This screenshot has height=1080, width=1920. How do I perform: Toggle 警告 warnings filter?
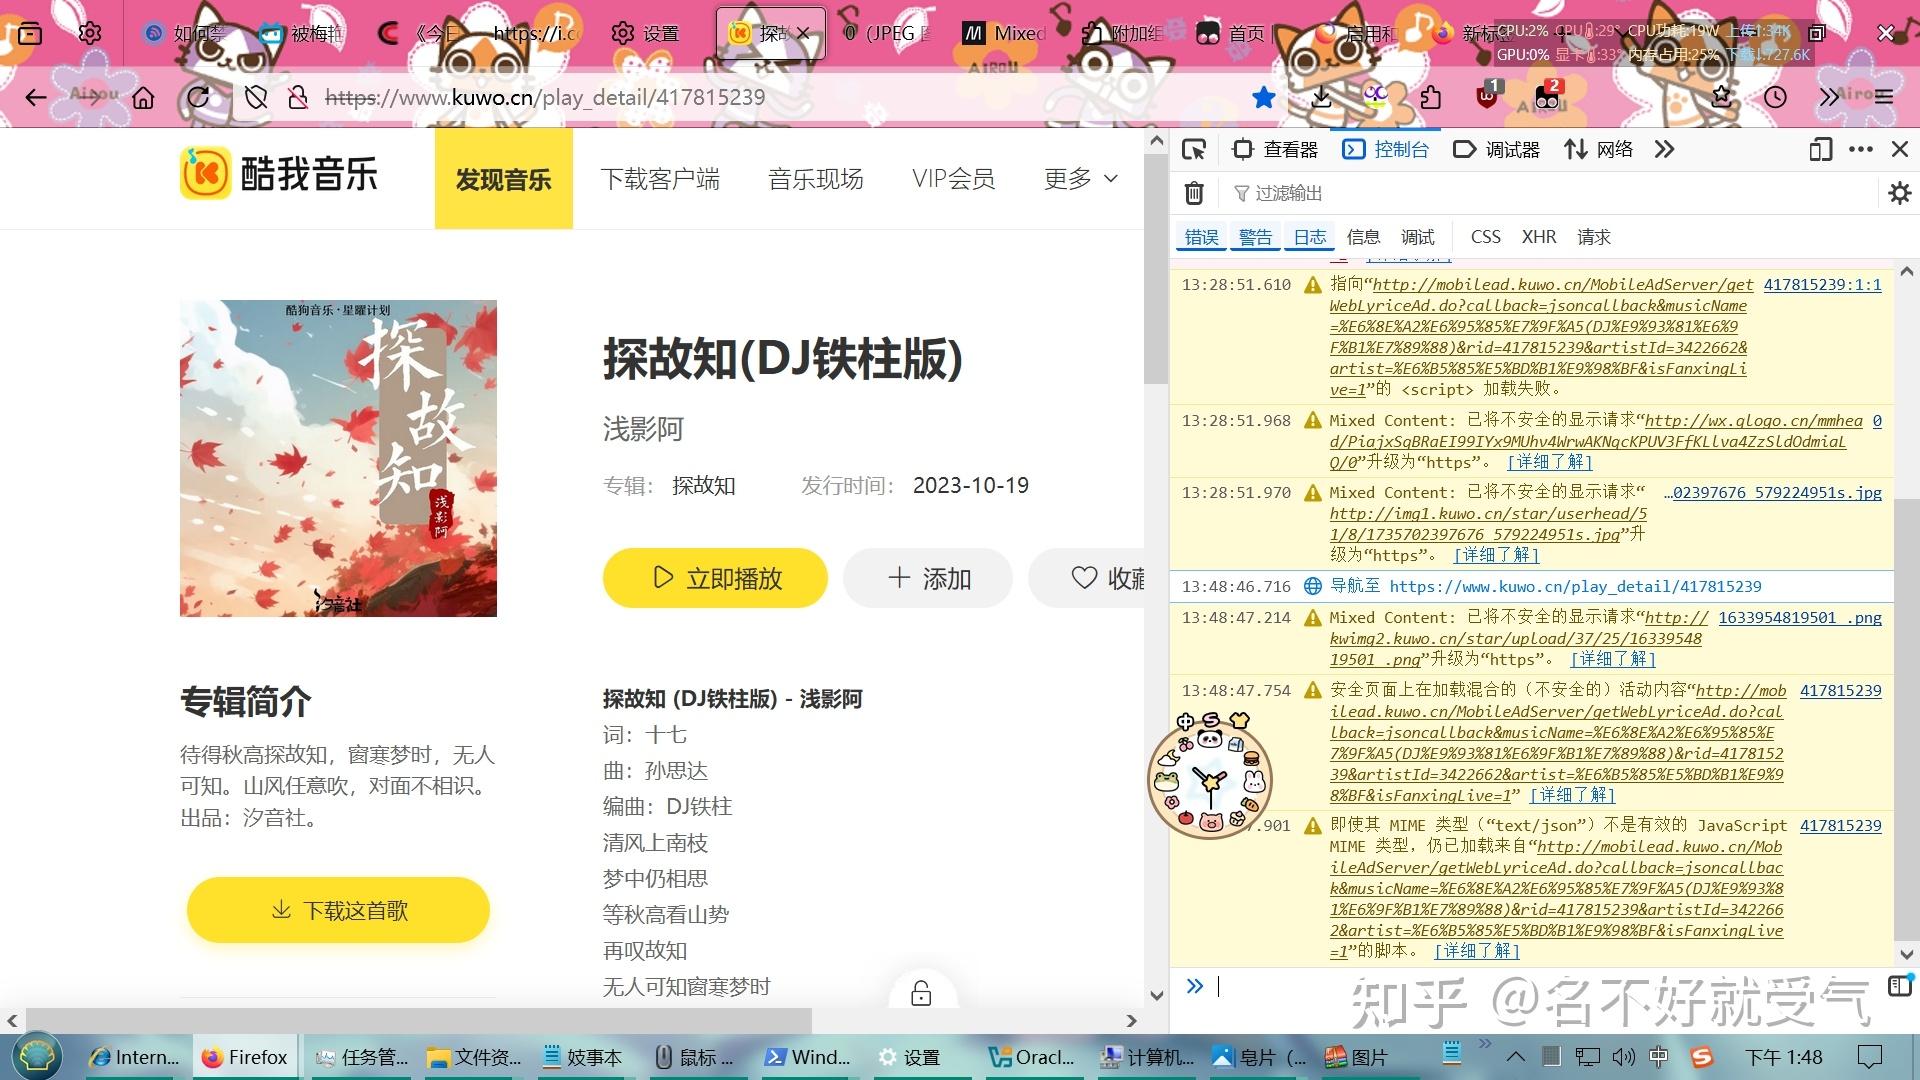pos(1255,237)
